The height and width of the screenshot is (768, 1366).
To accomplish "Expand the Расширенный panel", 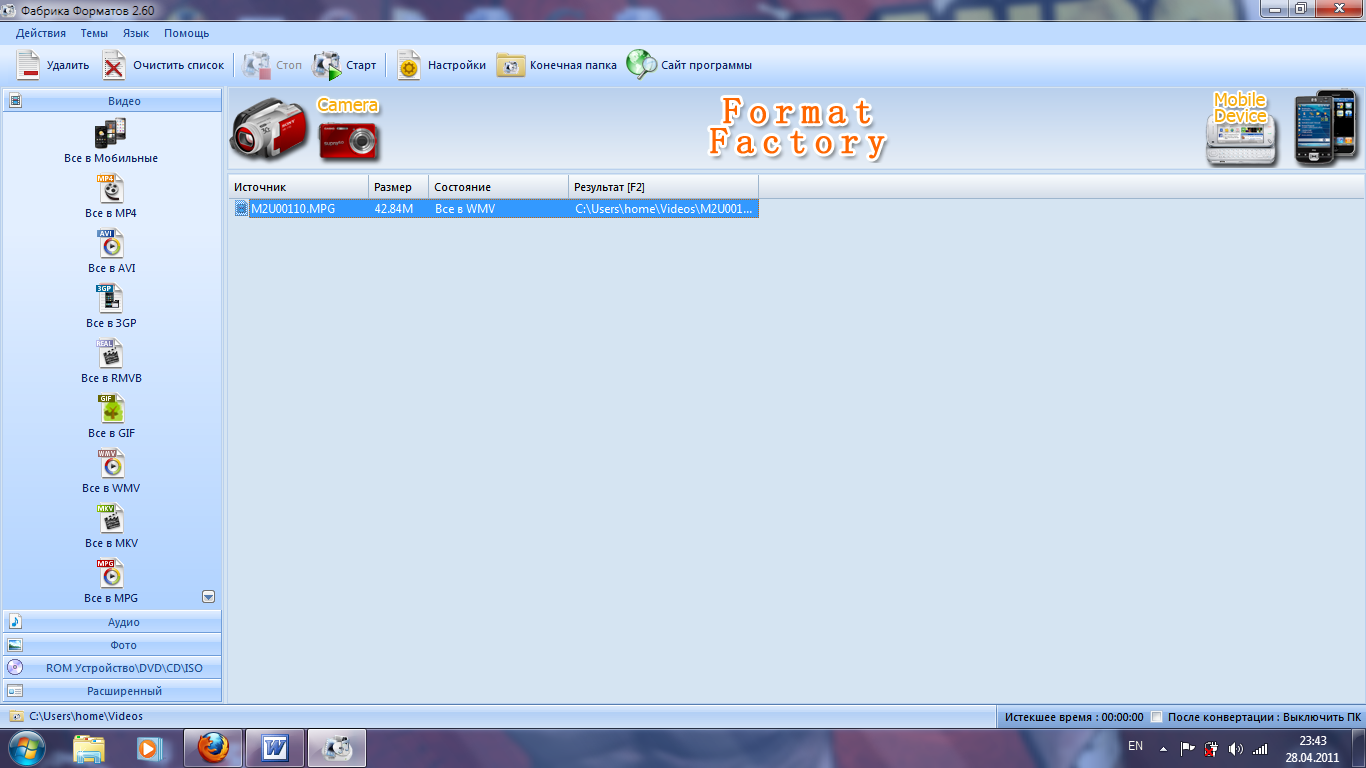I will pos(112,691).
